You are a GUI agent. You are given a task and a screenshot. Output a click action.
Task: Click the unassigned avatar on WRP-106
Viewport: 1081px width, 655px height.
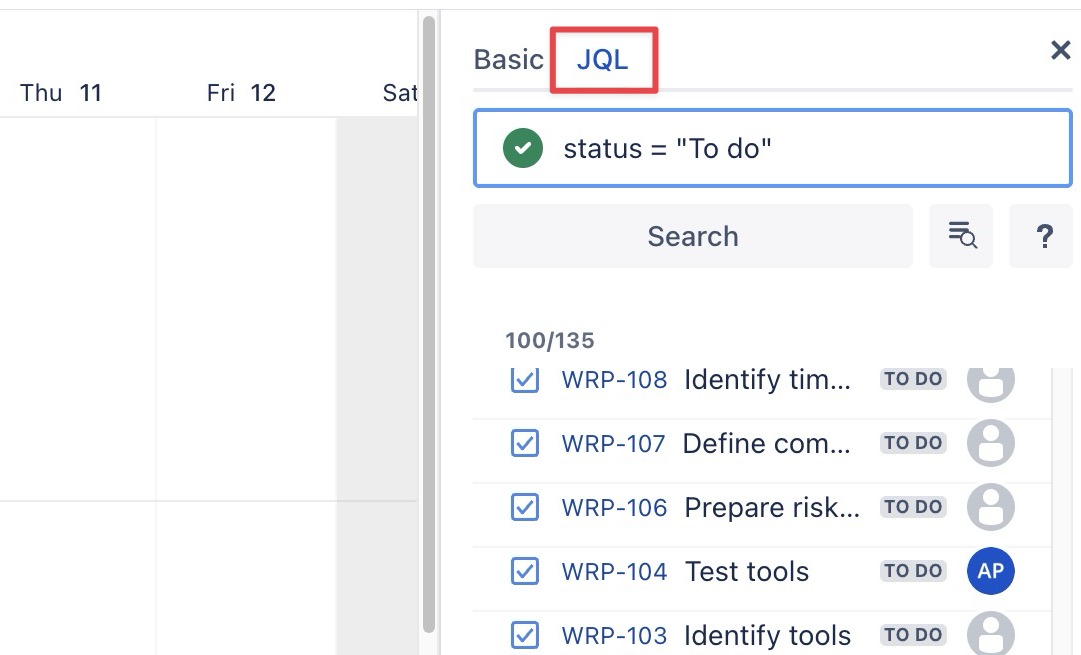pos(990,507)
